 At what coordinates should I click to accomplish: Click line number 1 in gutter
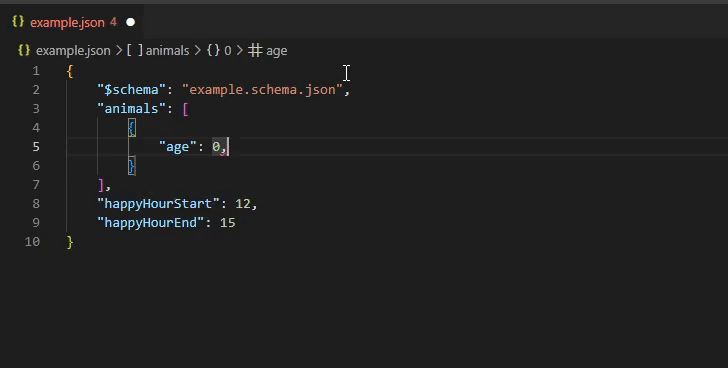coord(36,71)
